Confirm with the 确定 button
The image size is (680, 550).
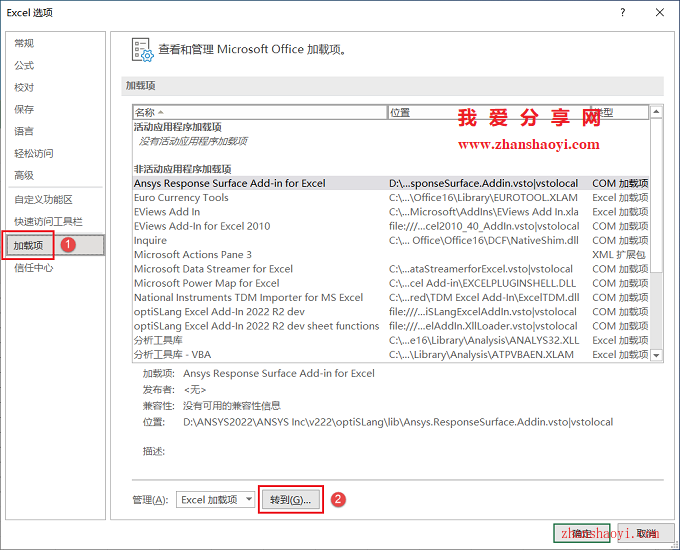(x=582, y=534)
